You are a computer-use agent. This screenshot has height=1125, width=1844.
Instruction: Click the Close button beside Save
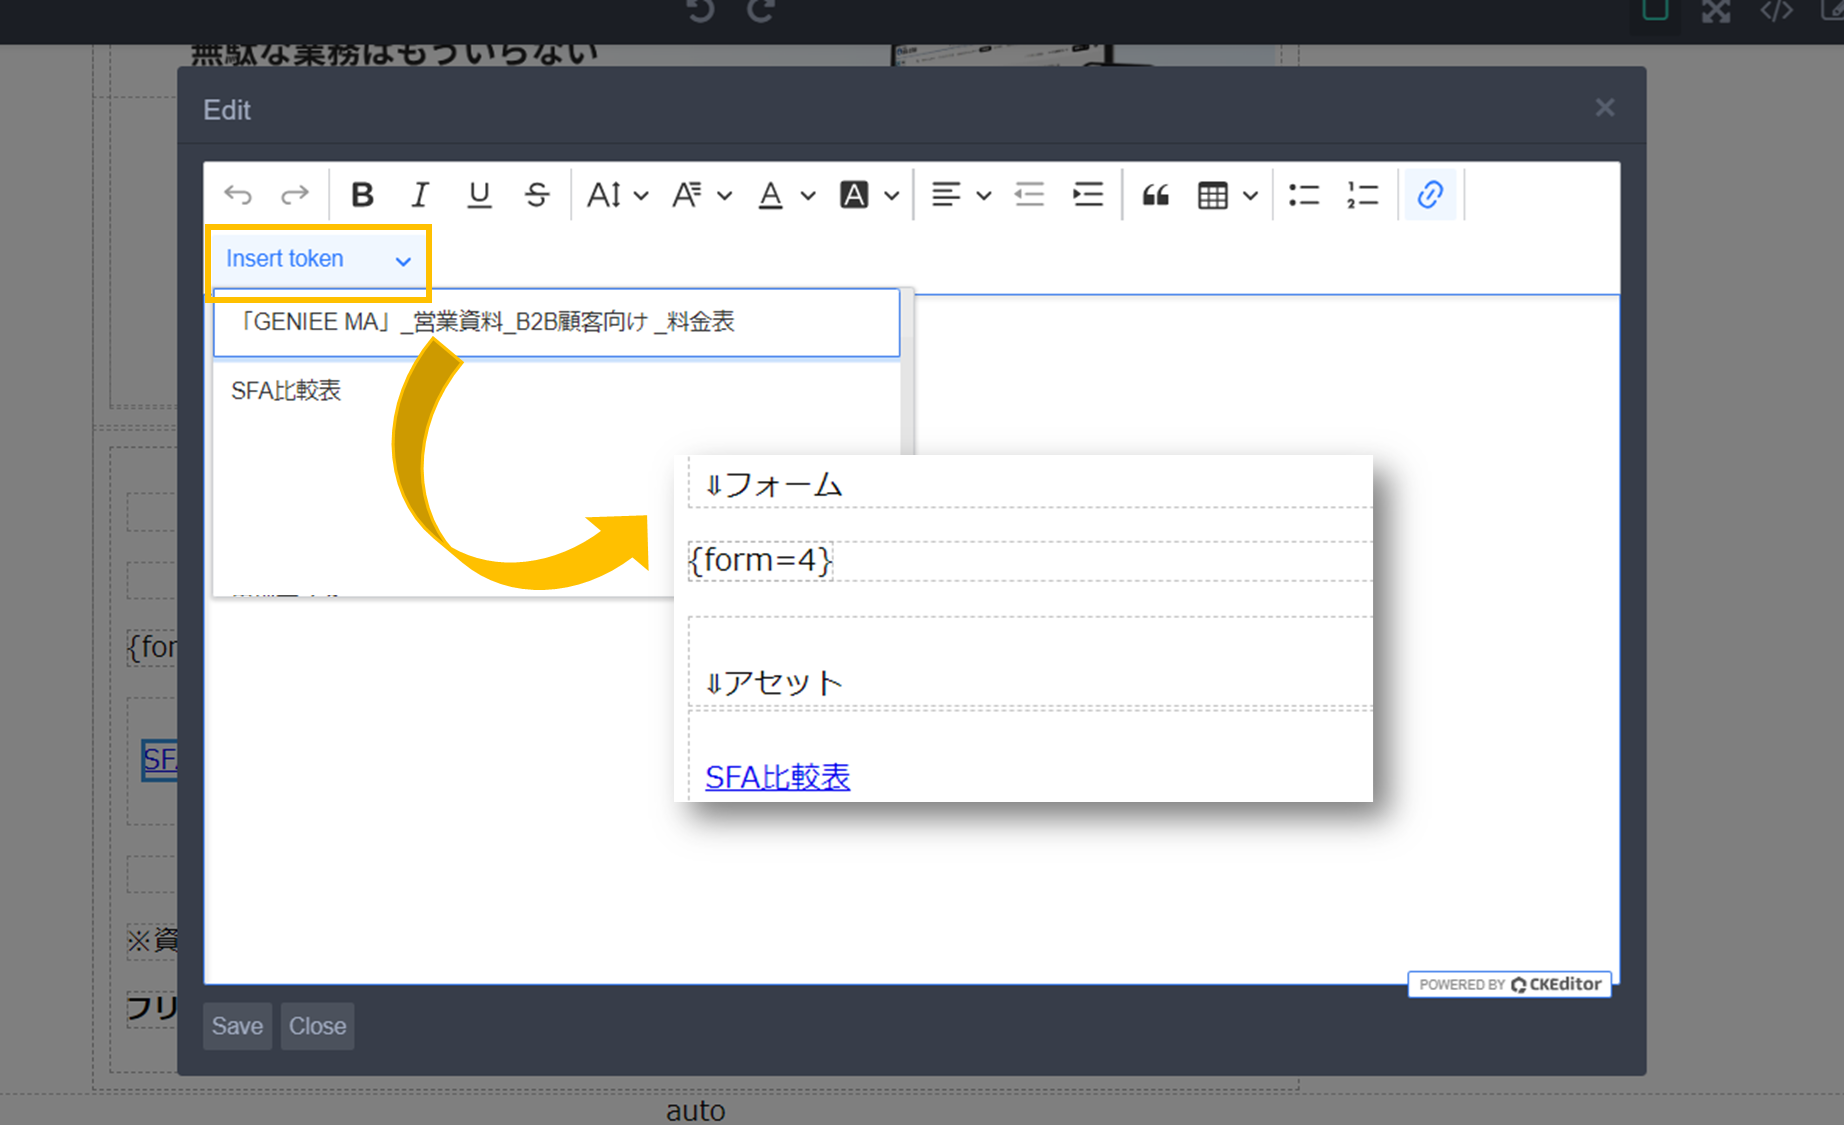coord(317,1026)
